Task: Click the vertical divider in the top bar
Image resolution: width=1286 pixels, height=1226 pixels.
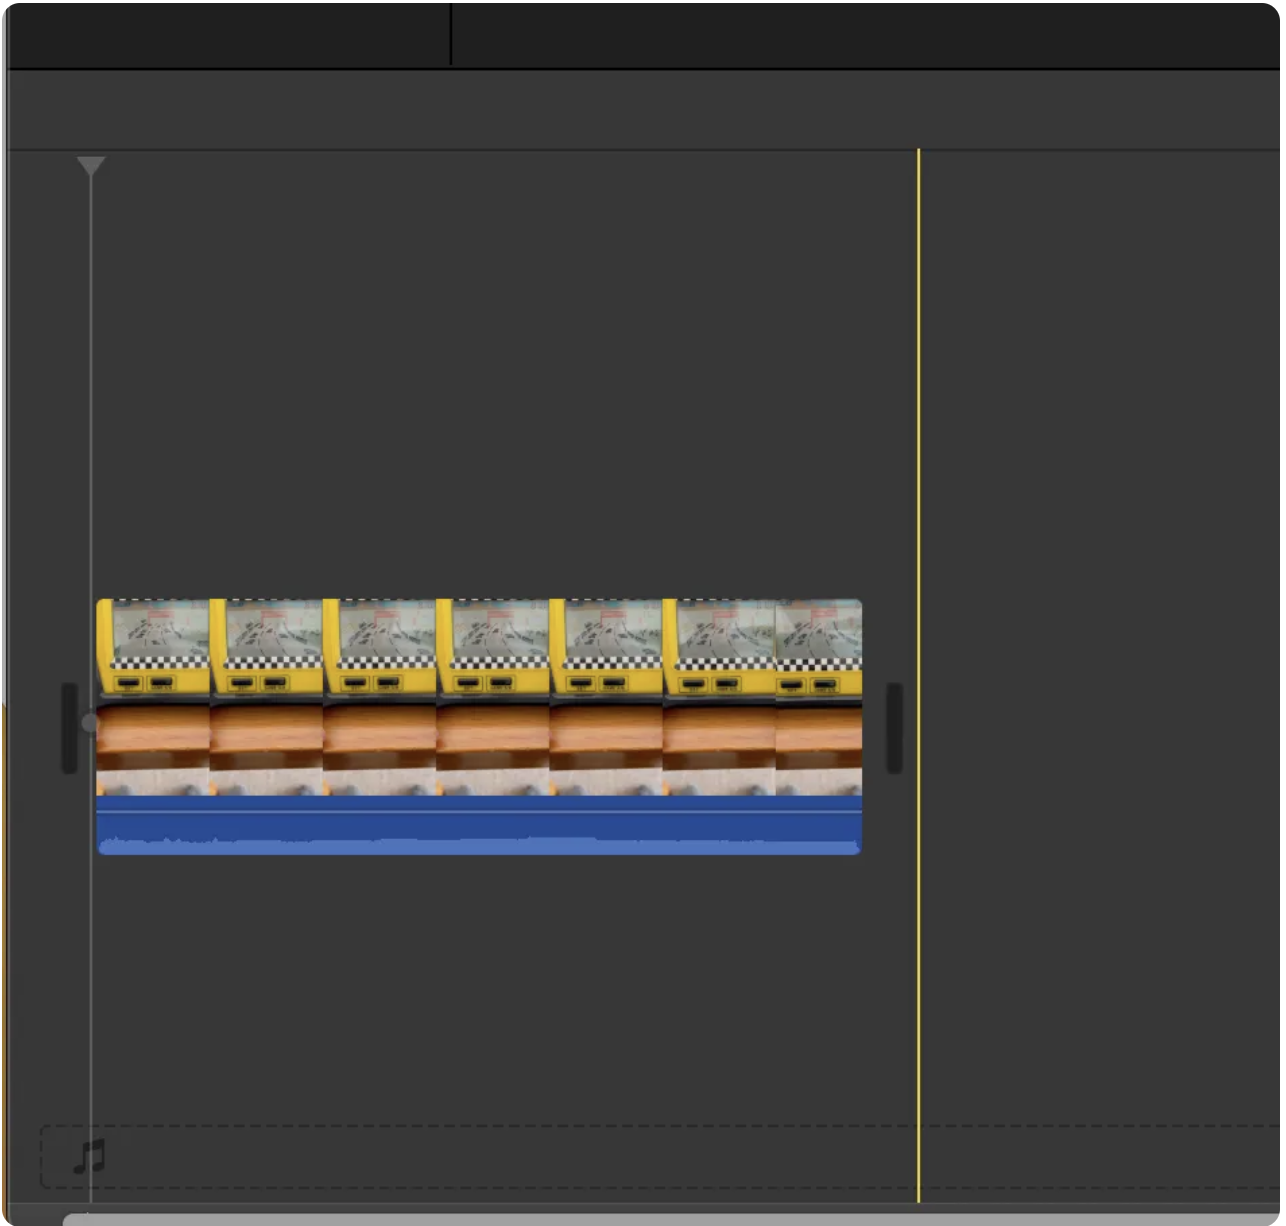Action: pos(451,35)
